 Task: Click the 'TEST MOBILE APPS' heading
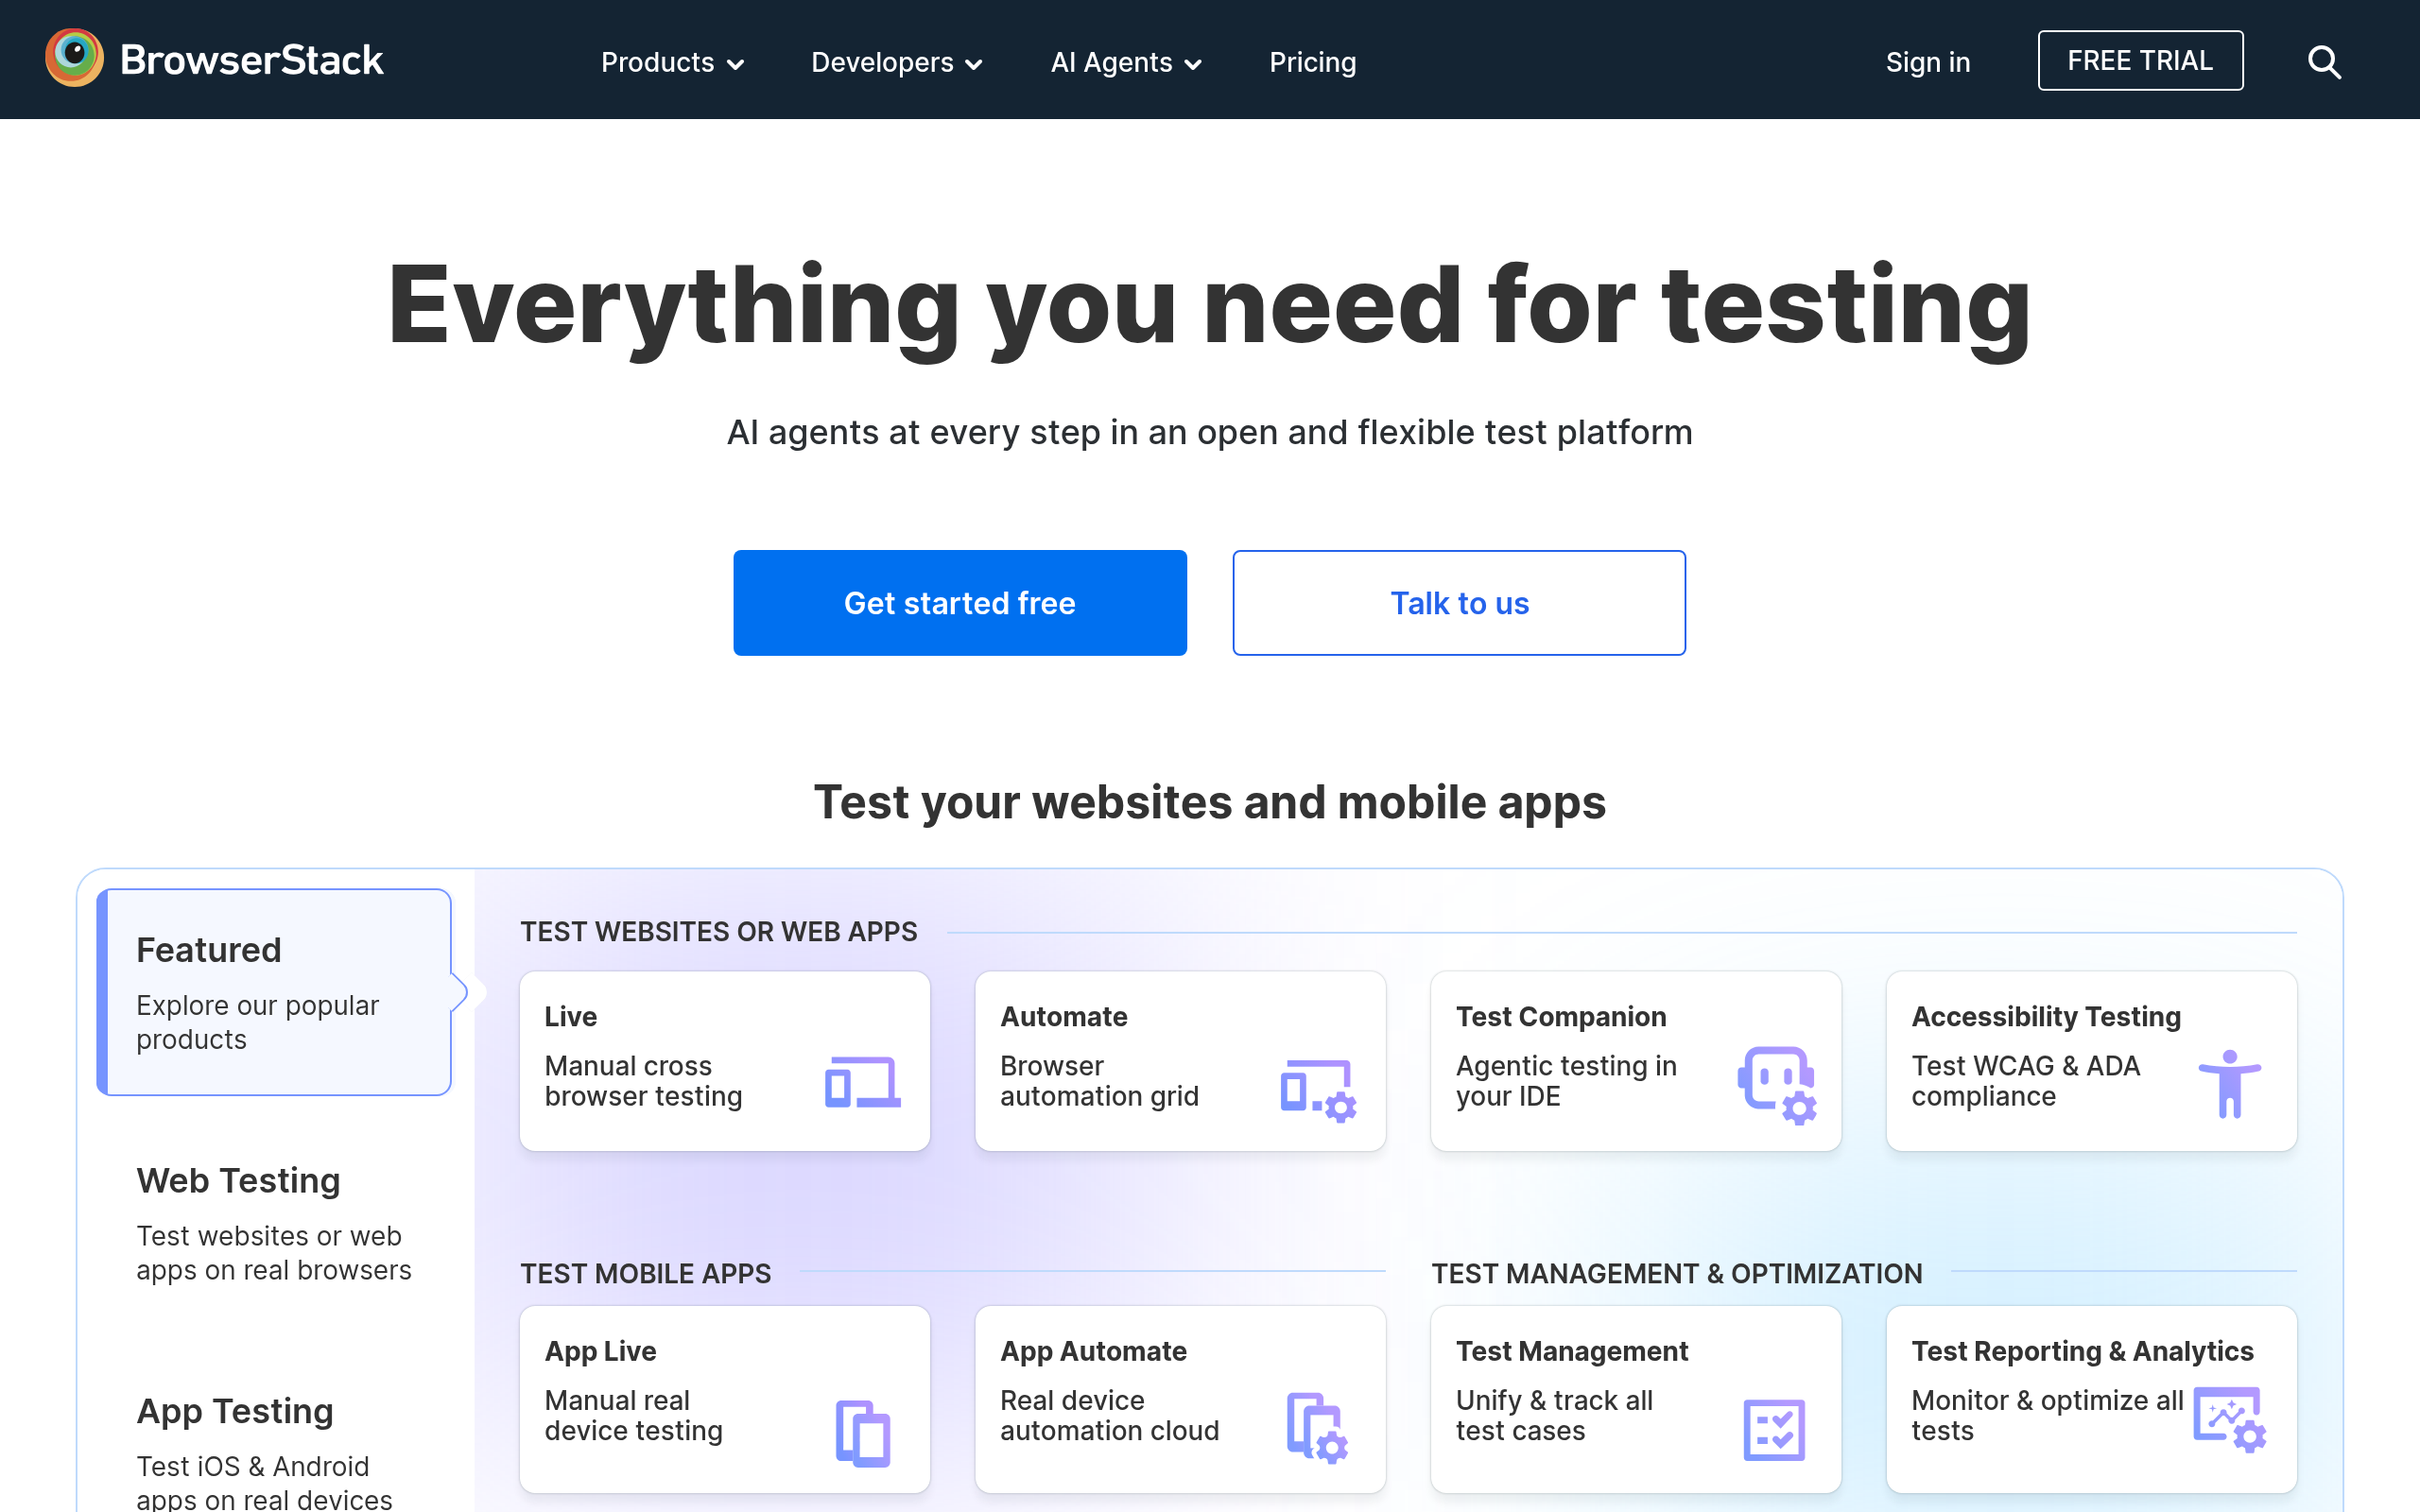coord(645,1273)
